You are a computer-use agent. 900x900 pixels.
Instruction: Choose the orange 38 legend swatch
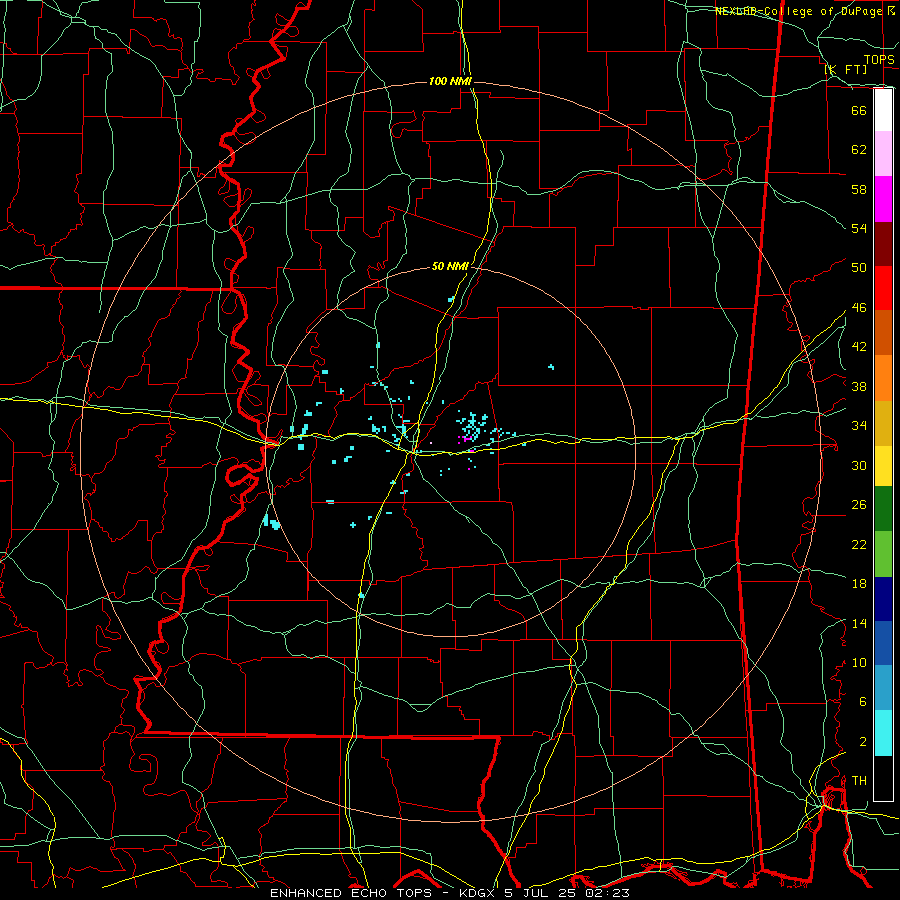tap(883, 378)
